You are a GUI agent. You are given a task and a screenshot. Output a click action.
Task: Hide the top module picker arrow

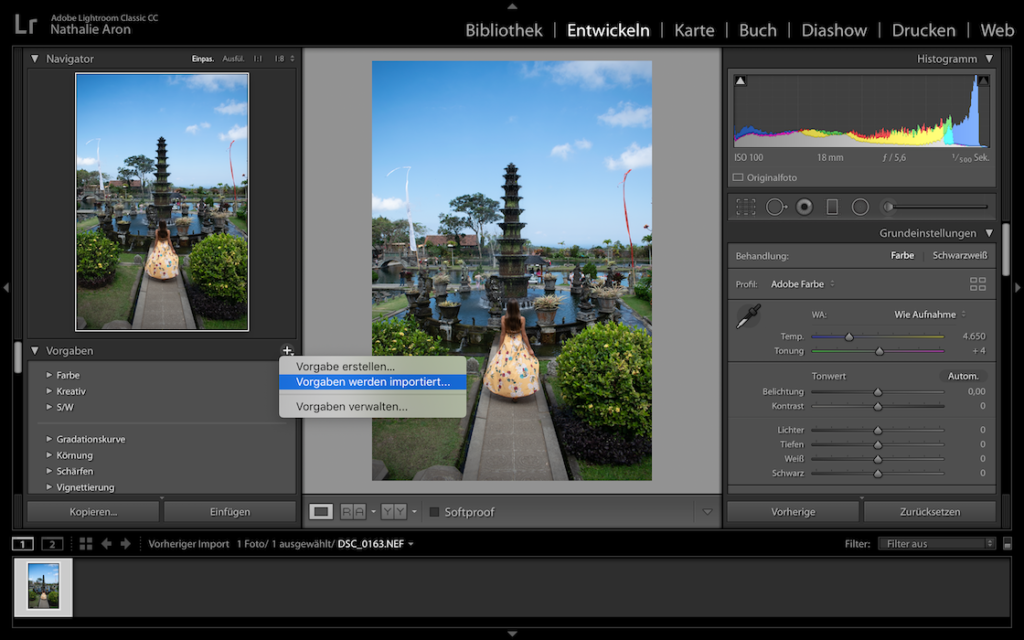[x=512, y=6]
